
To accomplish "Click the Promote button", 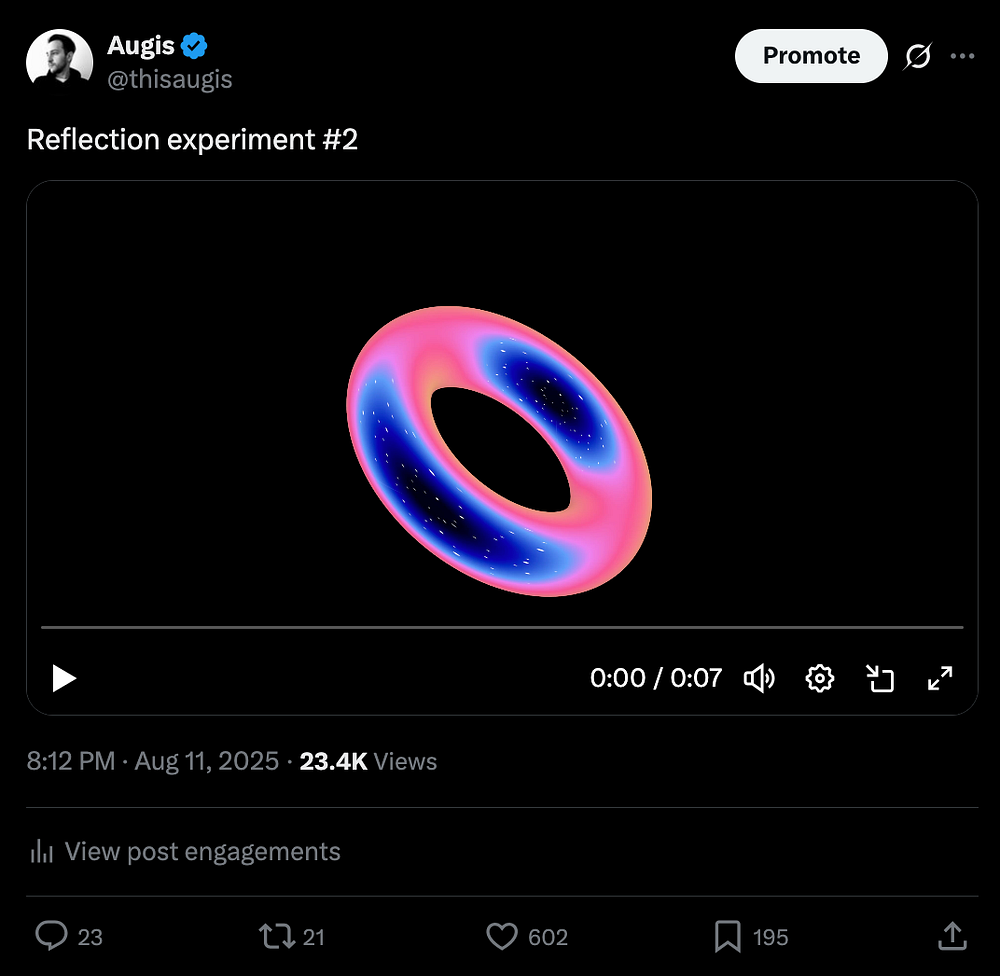I will pos(811,56).
